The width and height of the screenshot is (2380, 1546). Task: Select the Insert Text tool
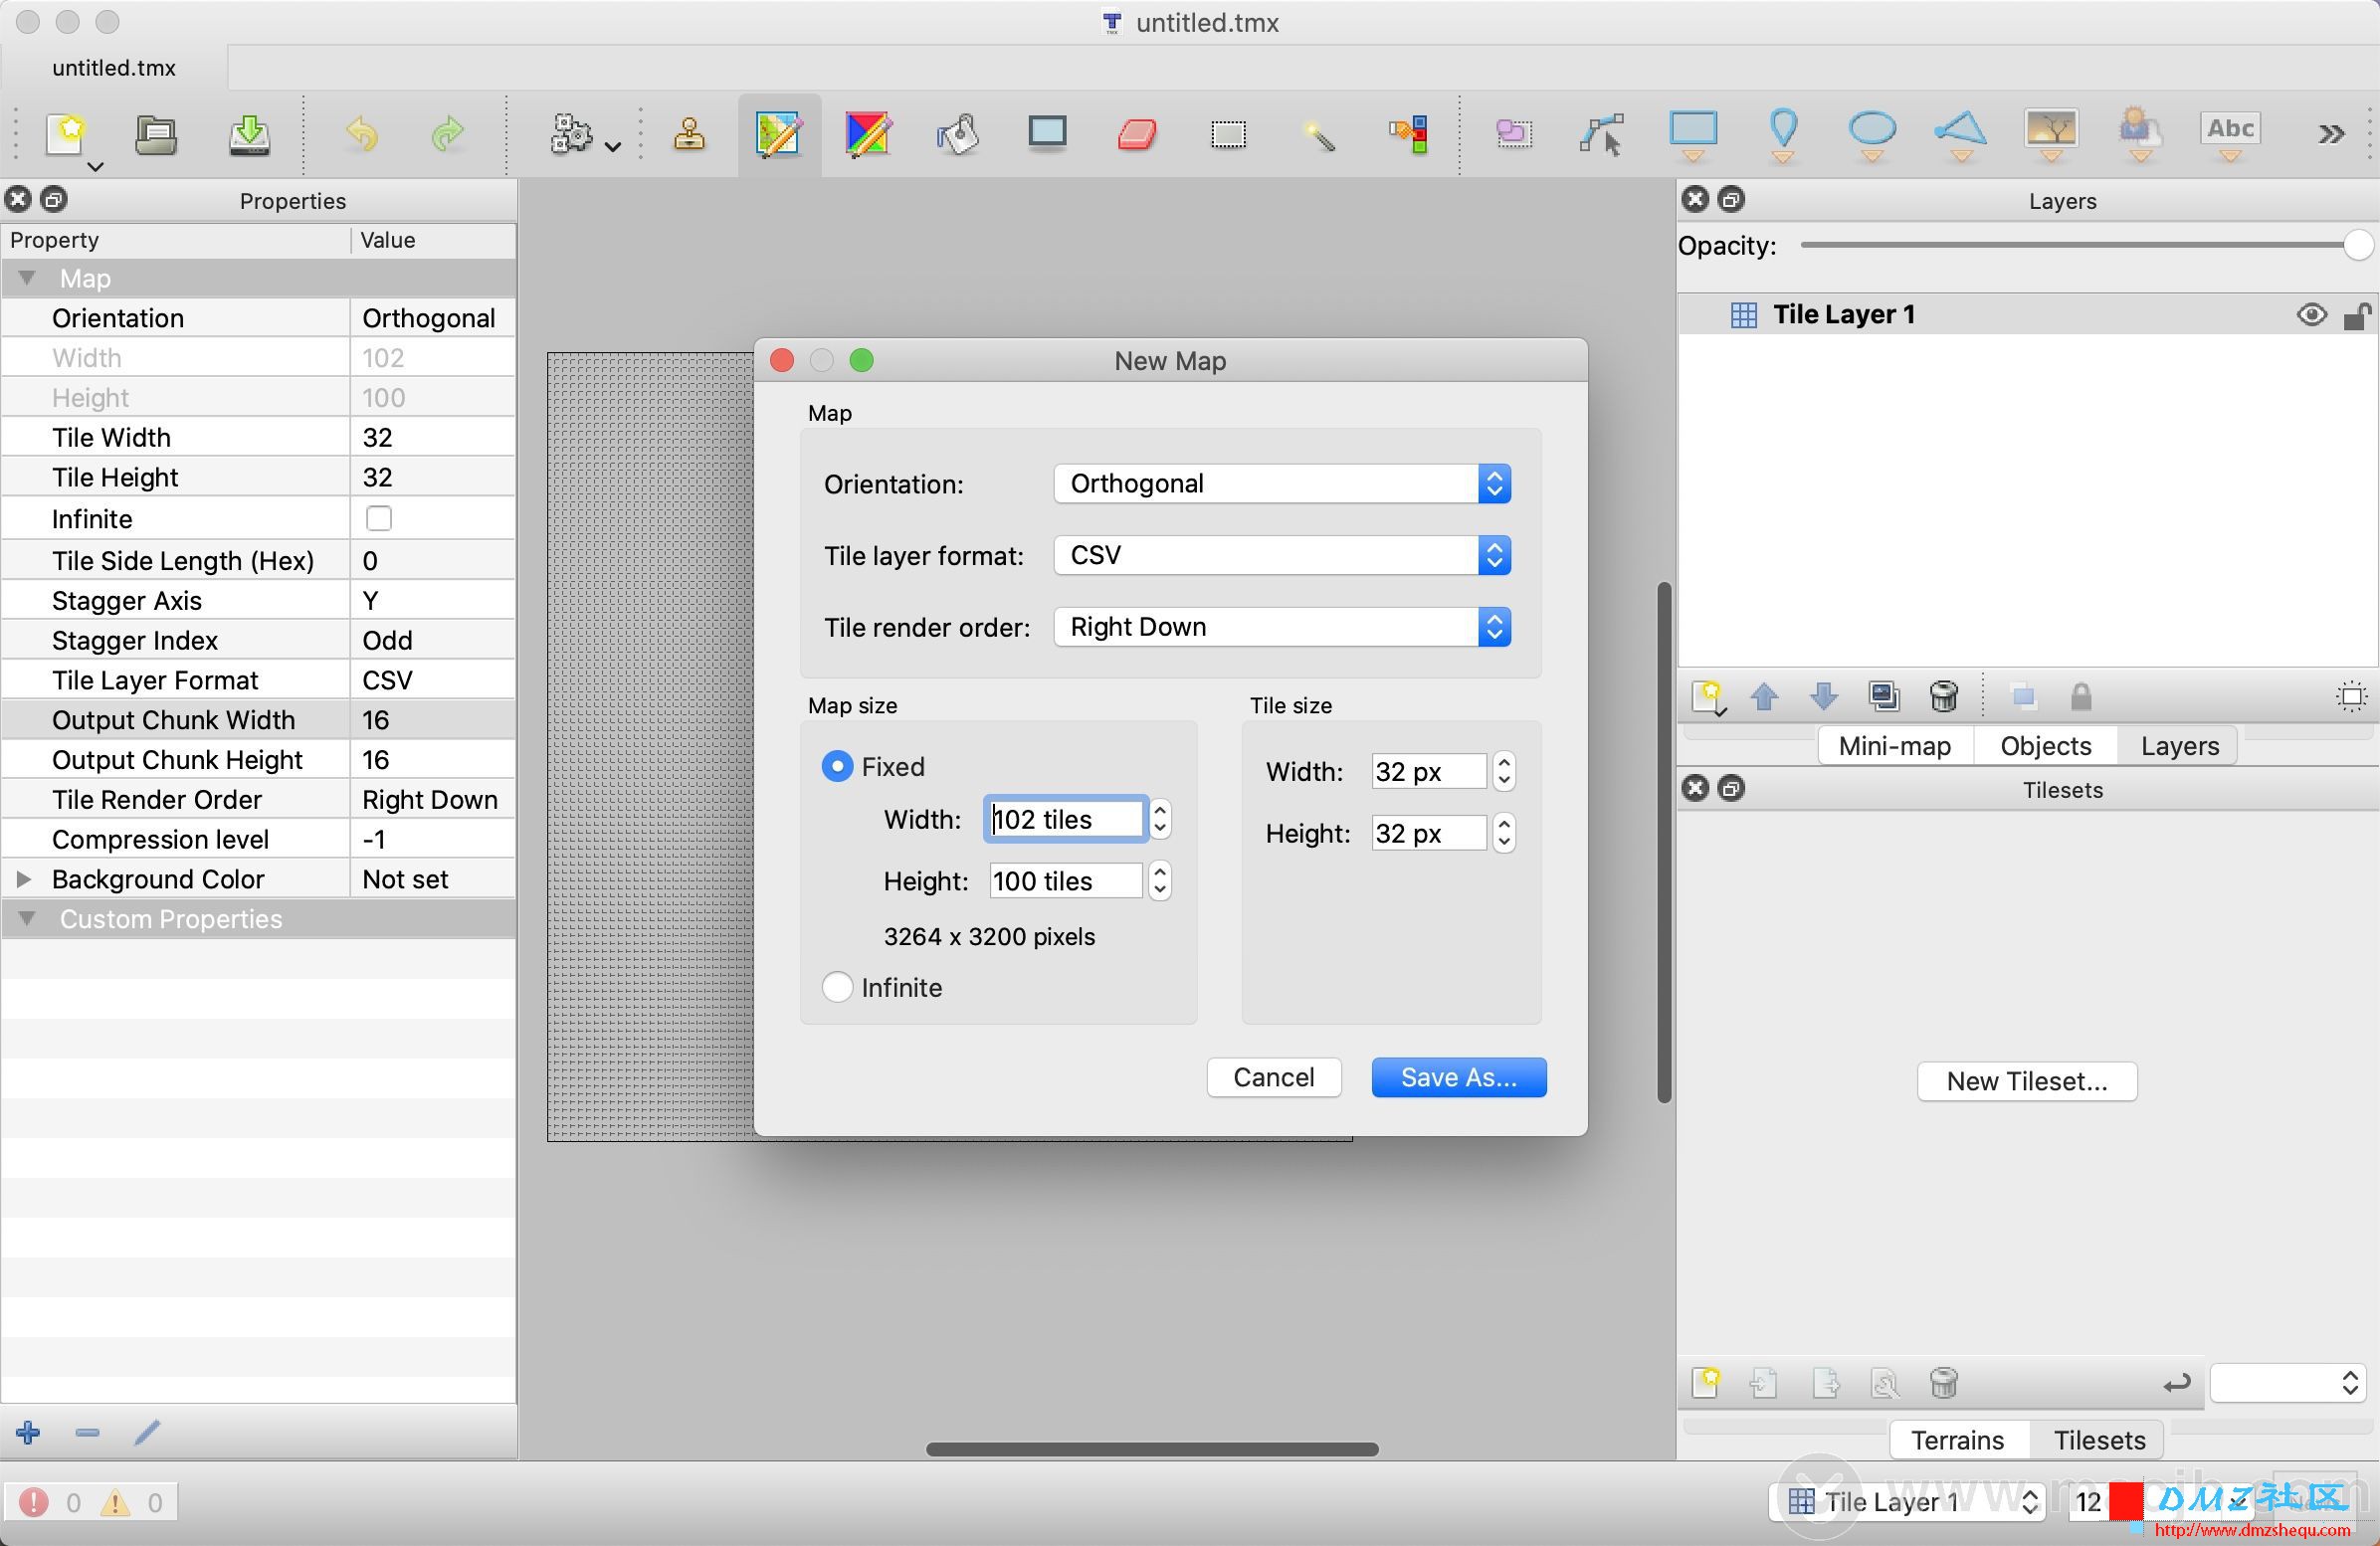(x=2230, y=134)
